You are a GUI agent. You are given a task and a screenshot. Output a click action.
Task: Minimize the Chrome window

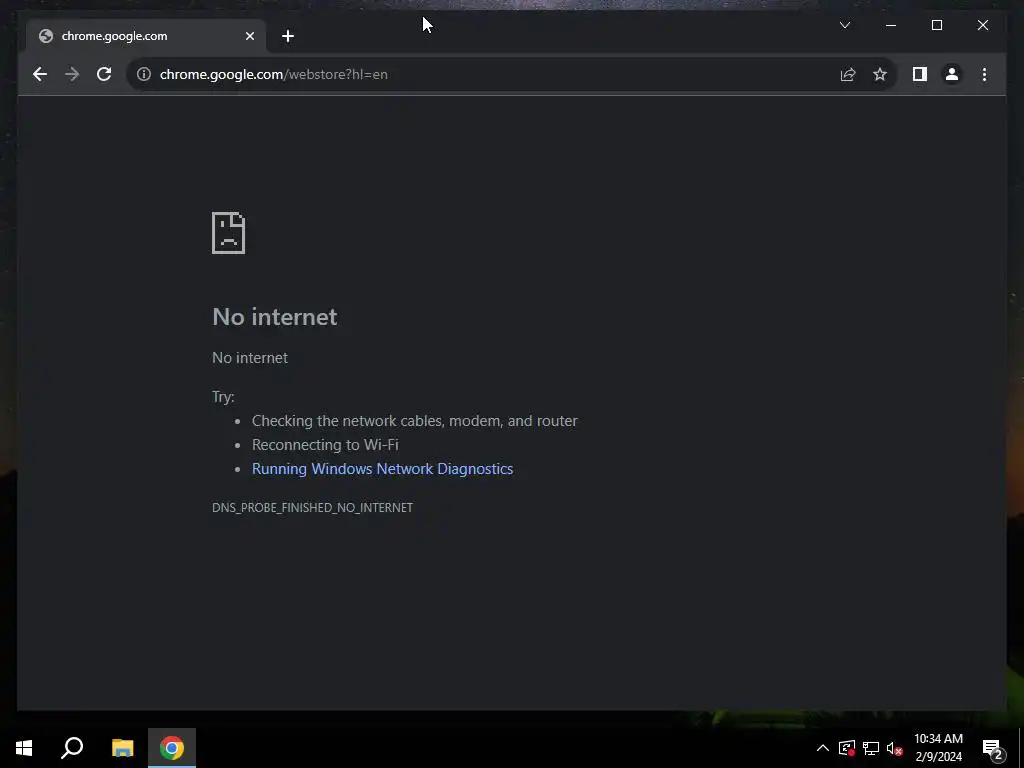pyautogui.click(x=891, y=25)
